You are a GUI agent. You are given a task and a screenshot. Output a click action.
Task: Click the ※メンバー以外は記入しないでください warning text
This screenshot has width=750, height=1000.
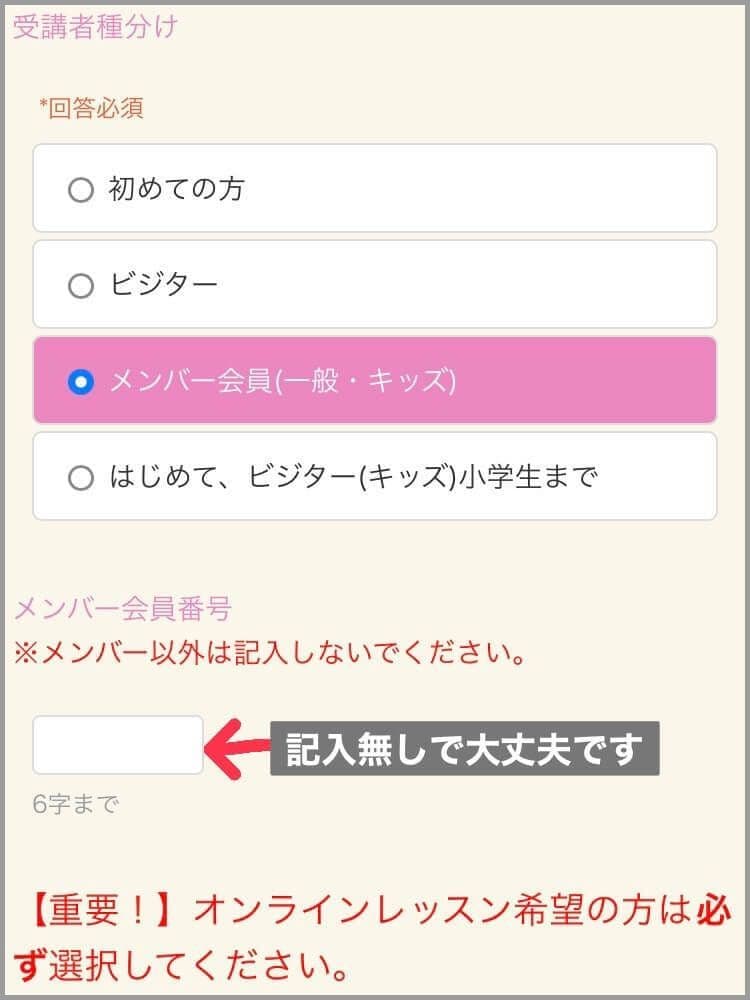(x=270, y=656)
